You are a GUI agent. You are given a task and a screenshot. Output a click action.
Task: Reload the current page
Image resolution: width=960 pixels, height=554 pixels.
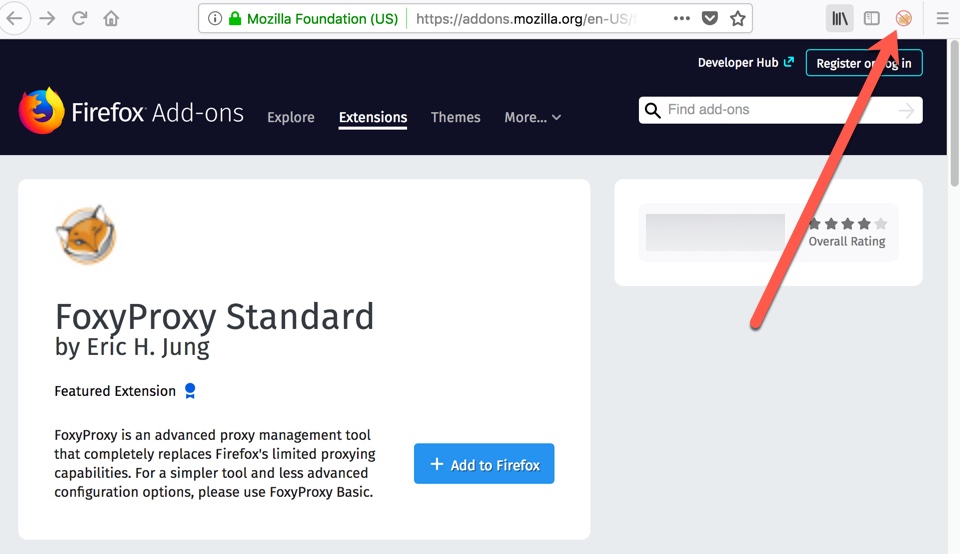point(80,18)
